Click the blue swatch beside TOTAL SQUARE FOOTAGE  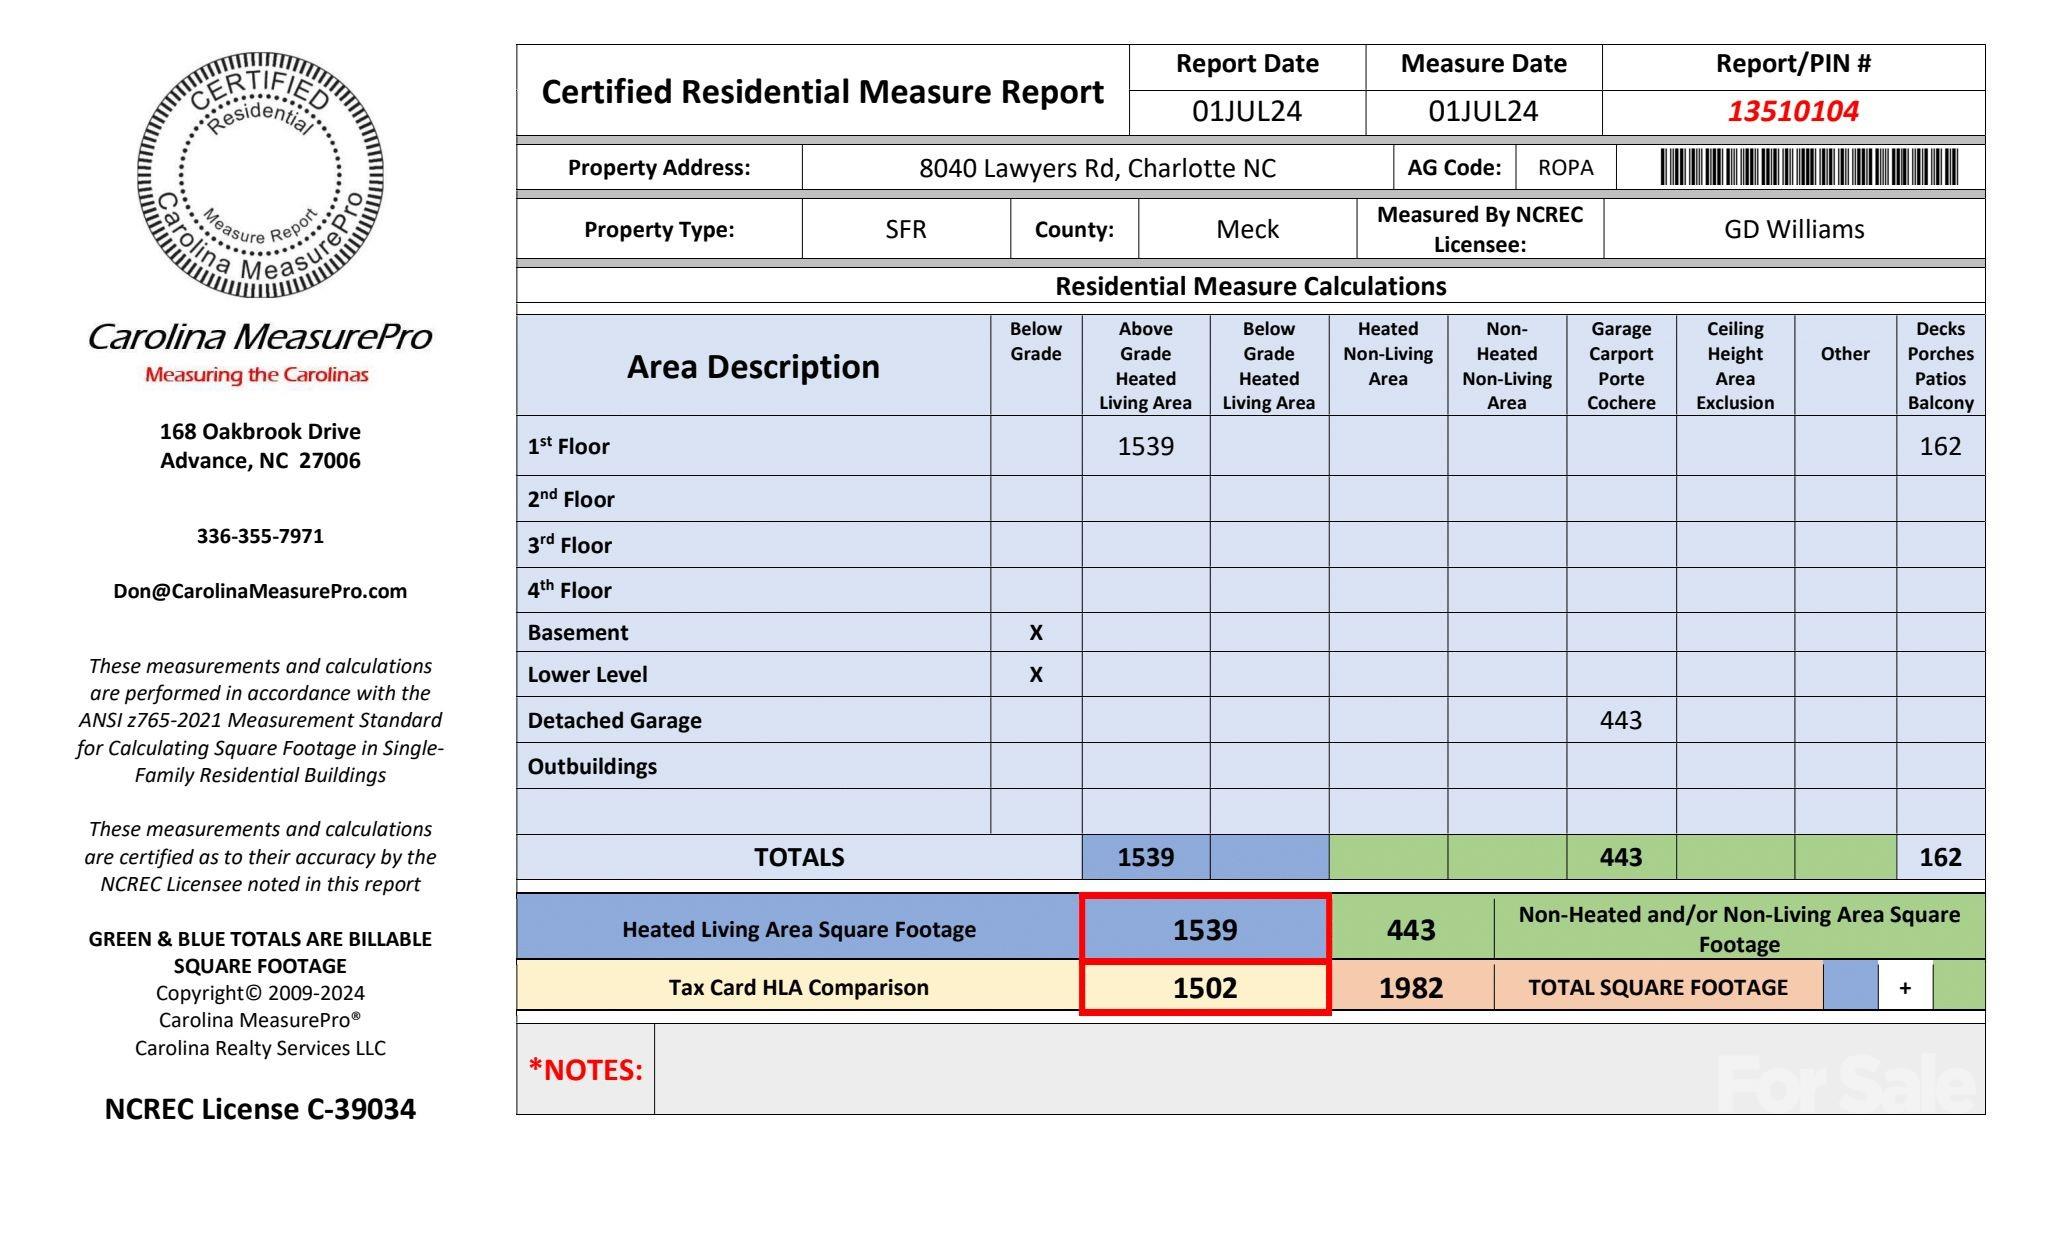point(1850,987)
